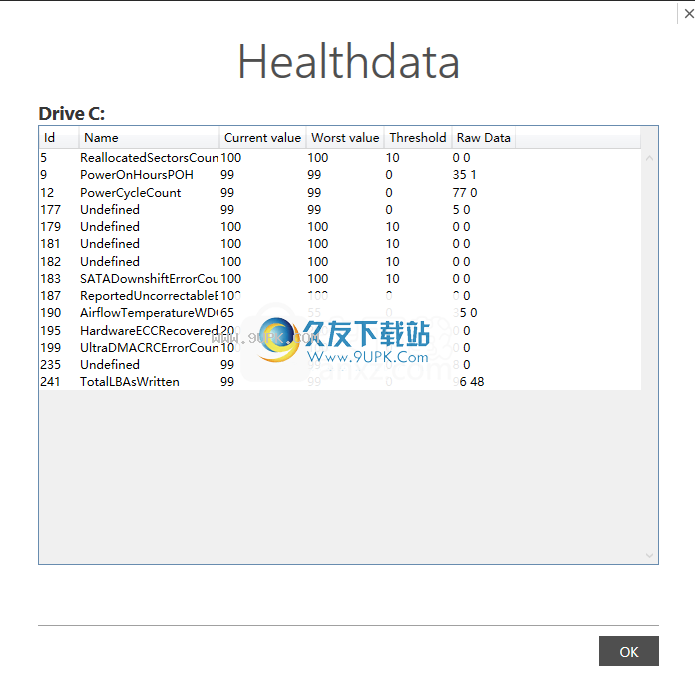Click raw data '6 48' of TotalLBAsWritten
Image resolution: width=695 pixels, height=681 pixels.
point(472,382)
